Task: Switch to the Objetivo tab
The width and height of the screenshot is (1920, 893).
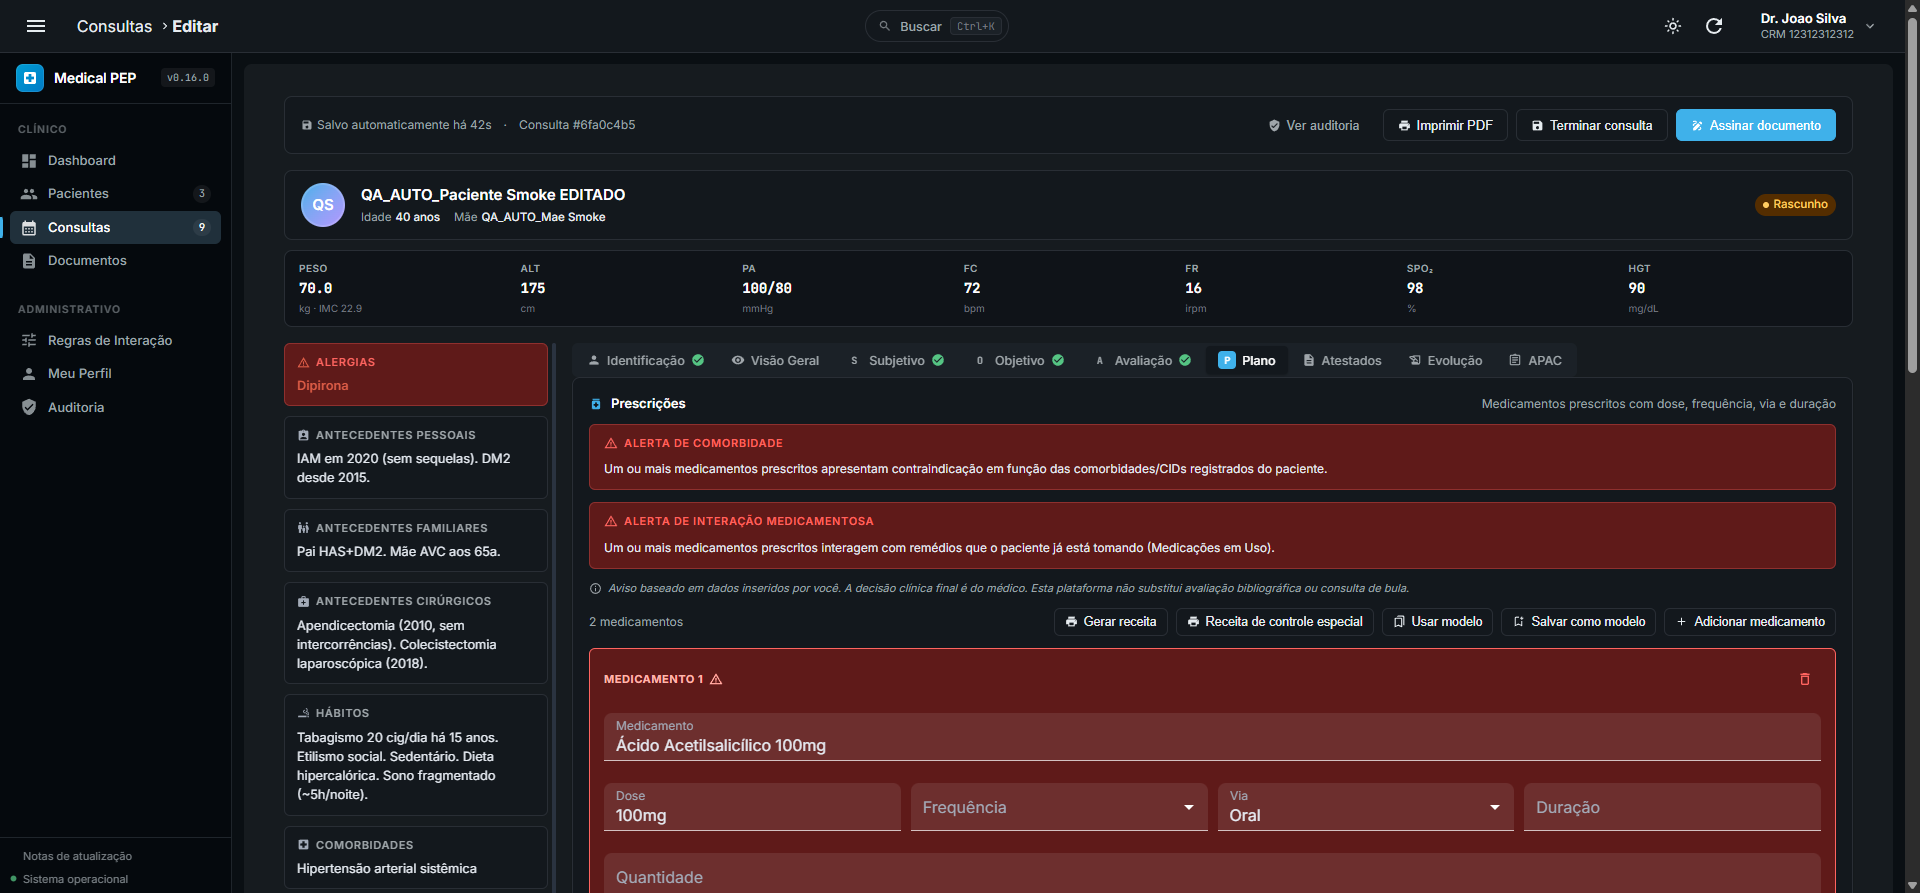Action: 1020,360
